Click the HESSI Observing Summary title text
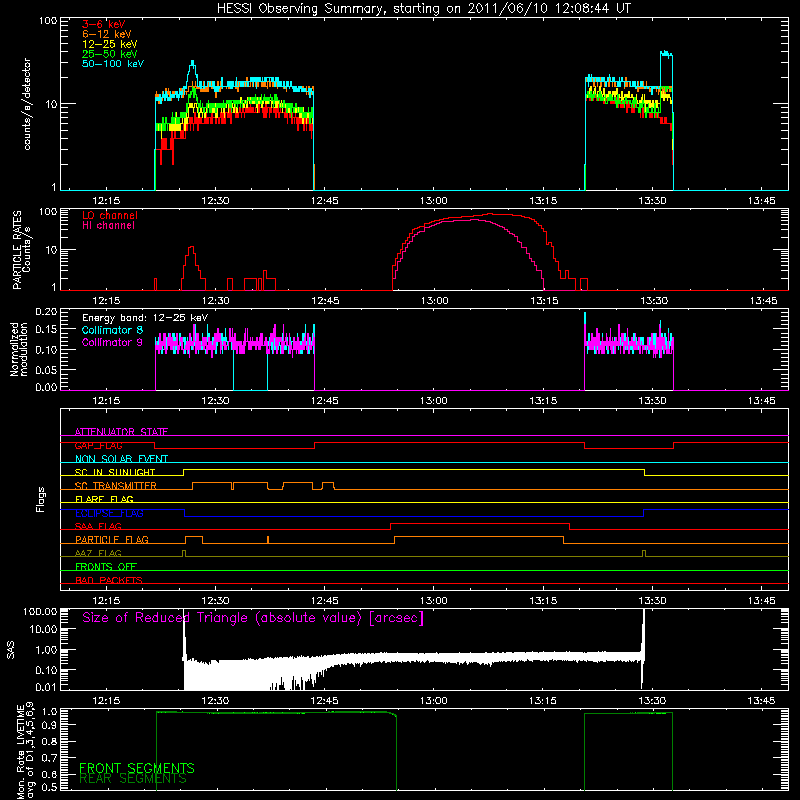800x800 pixels. [x=423, y=9]
